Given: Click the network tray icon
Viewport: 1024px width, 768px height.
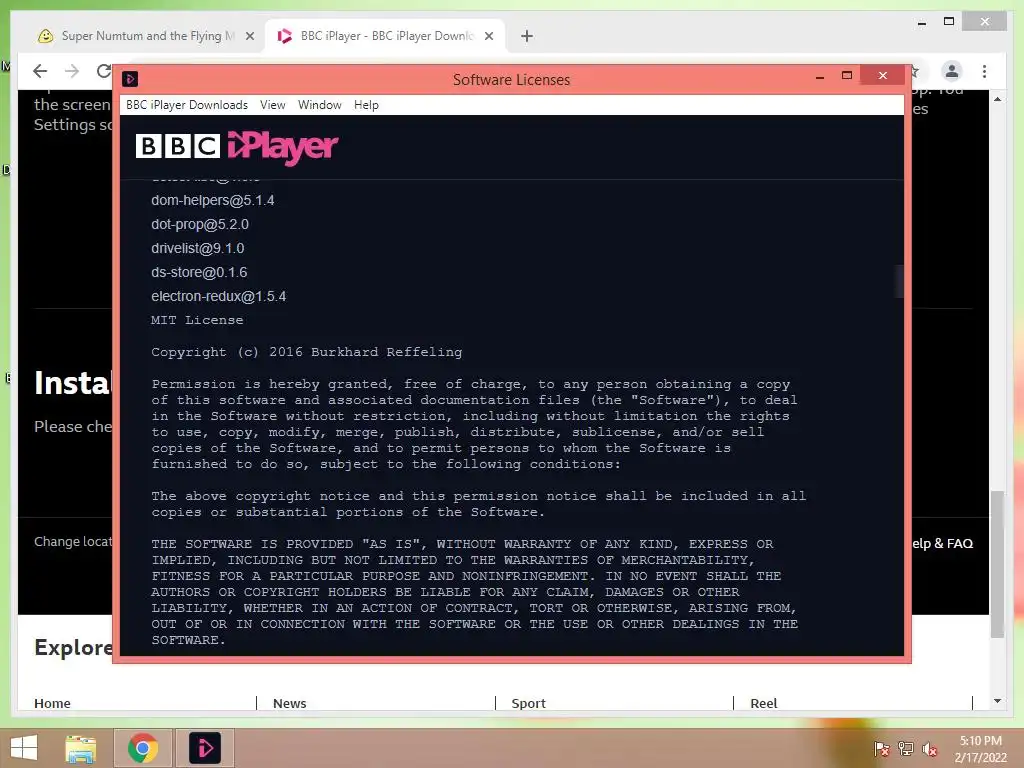Looking at the screenshot, I should click(906, 749).
